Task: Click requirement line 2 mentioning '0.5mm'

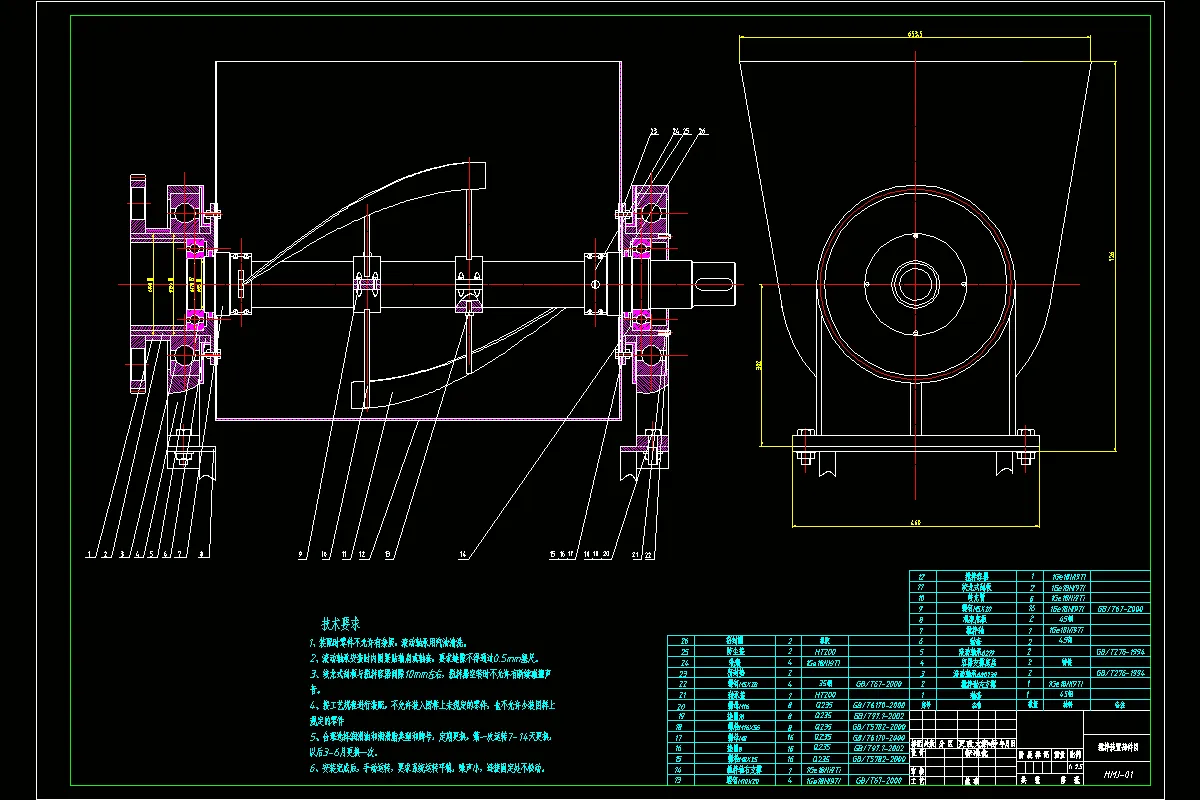Action: [426, 659]
